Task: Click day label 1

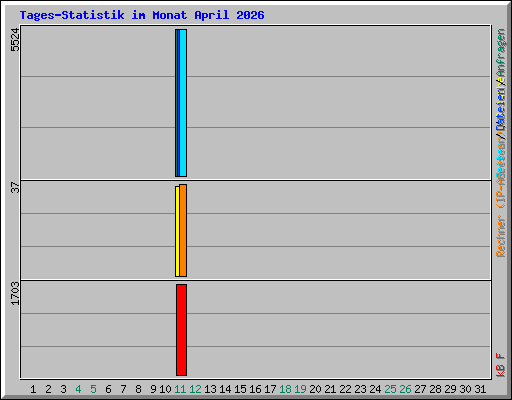Action: coord(33,389)
